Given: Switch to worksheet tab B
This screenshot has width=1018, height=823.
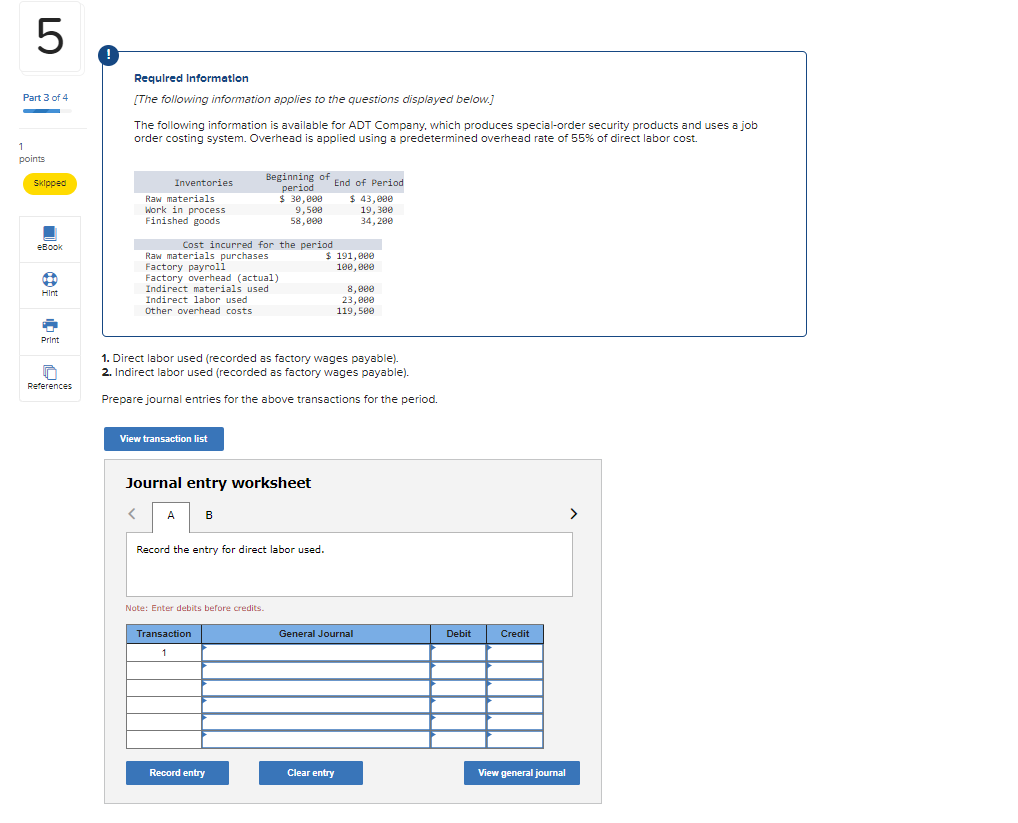Looking at the screenshot, I should click(x=209, y=515).
